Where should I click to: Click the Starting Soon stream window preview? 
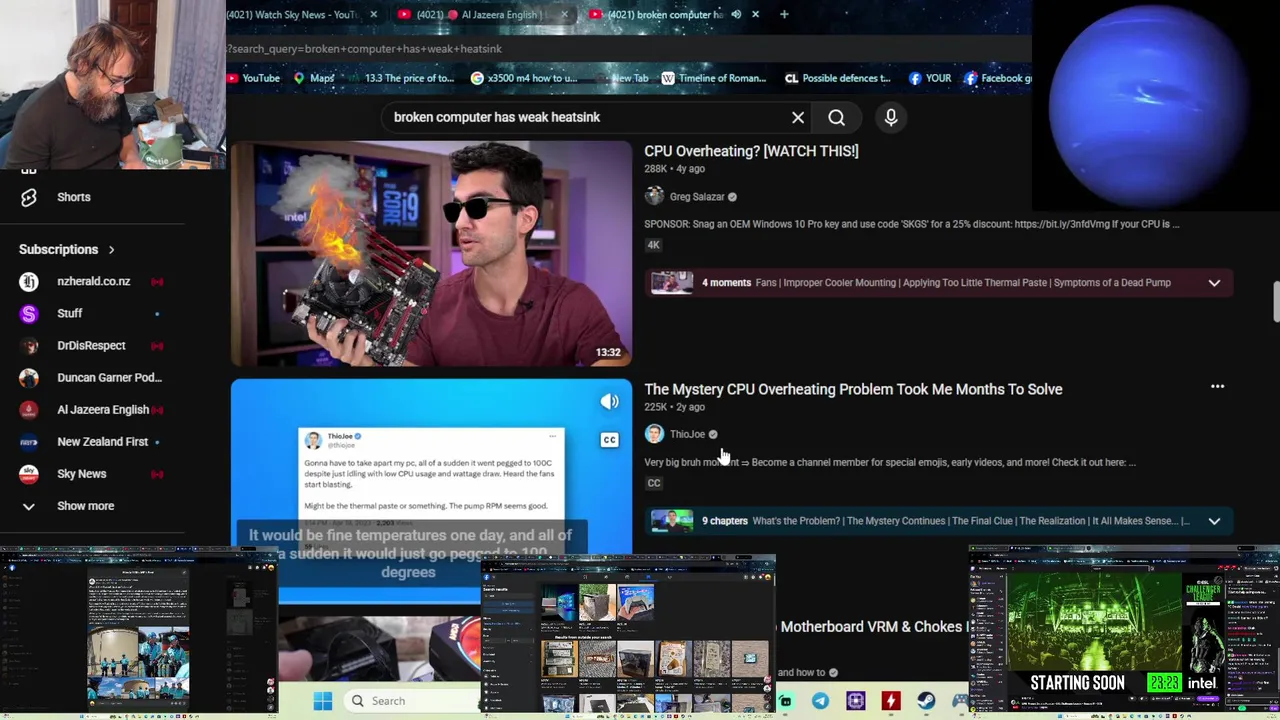click(1124, 632)
